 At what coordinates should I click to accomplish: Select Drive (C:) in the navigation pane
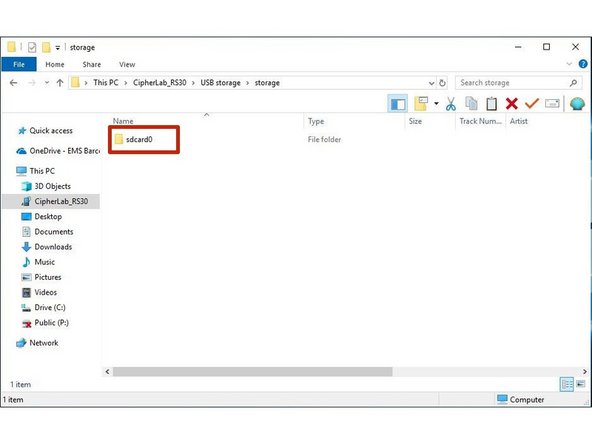pyautogui.click(x=43, y=307)
